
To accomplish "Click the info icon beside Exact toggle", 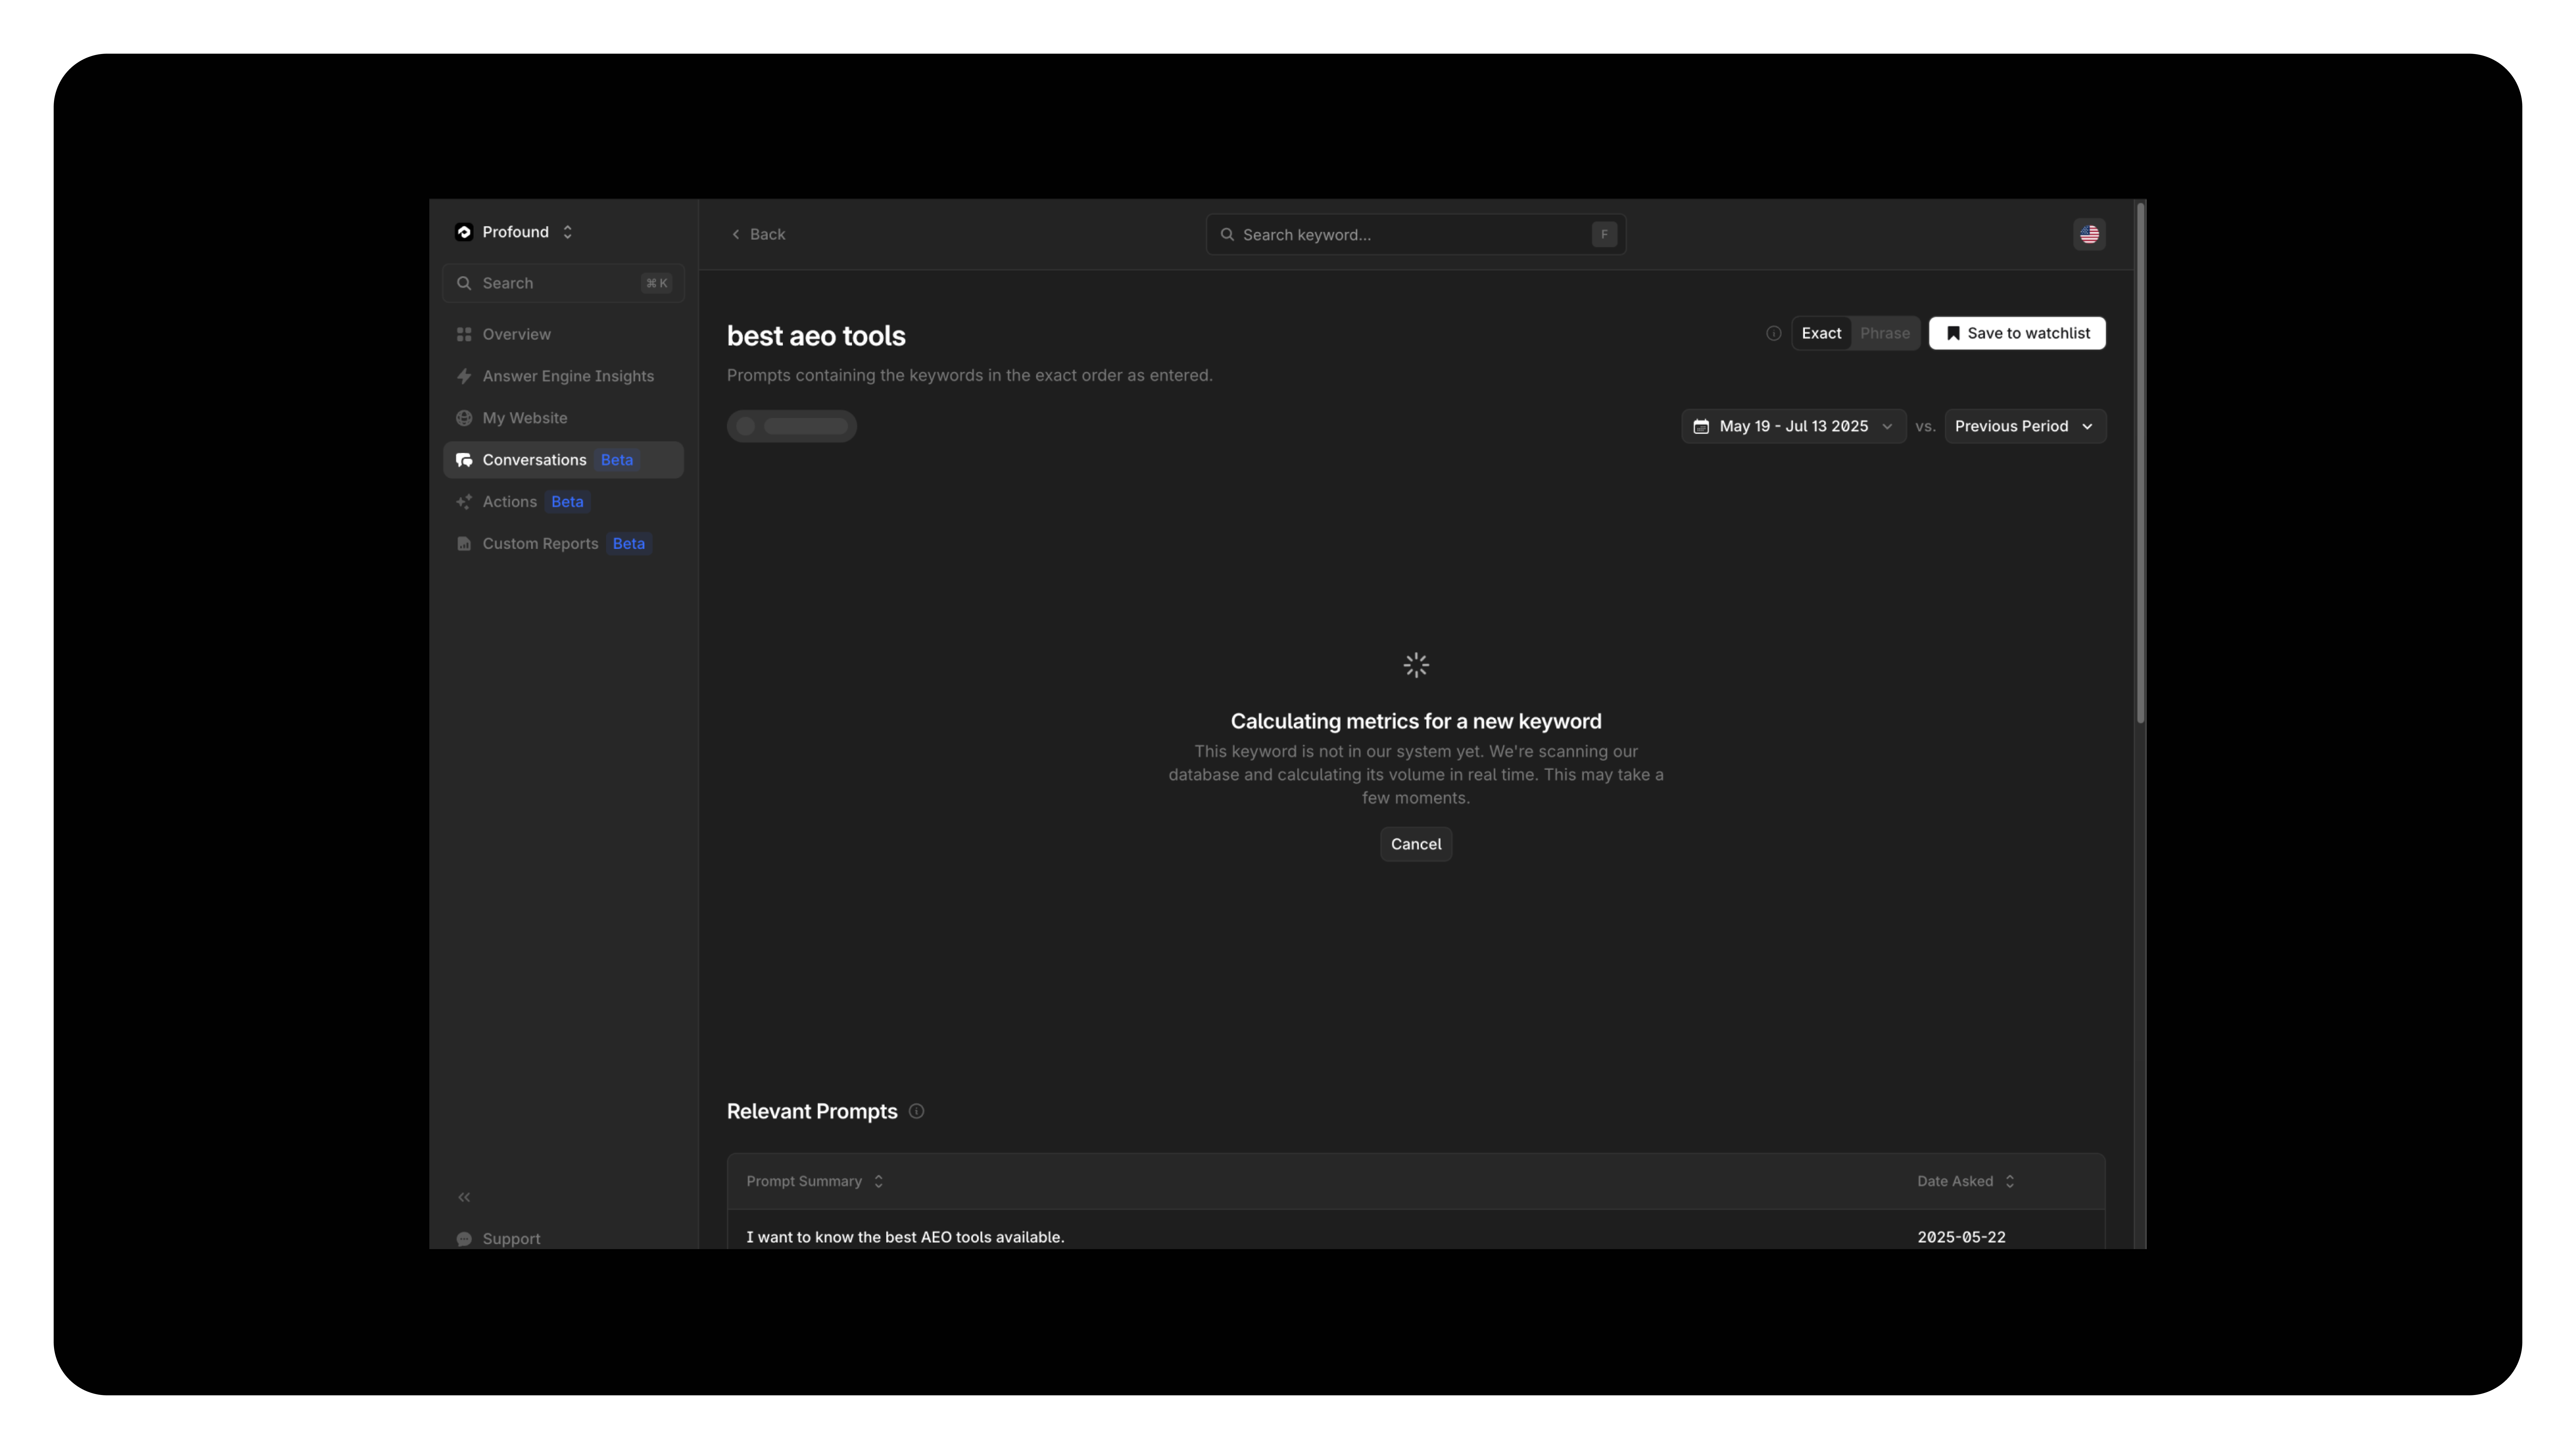I will tap(1773, 333).
